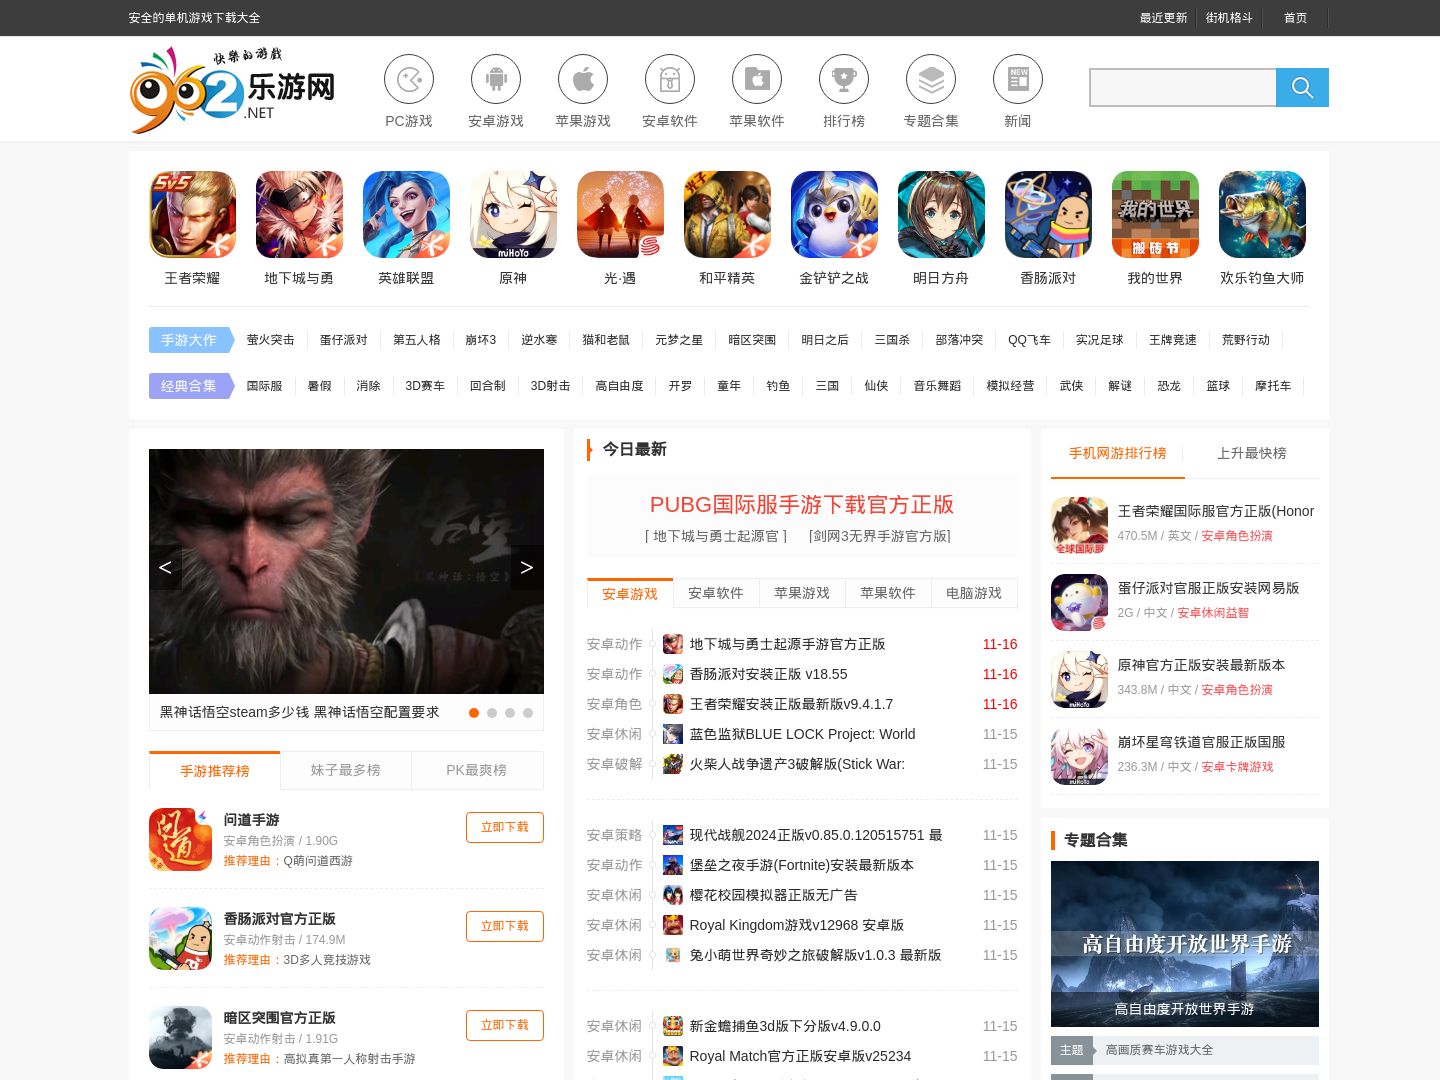The width and height of the screenshot is (1440, 1080).
Task: Open the 国际服 collection tag
Action: (x=264, y=386)
